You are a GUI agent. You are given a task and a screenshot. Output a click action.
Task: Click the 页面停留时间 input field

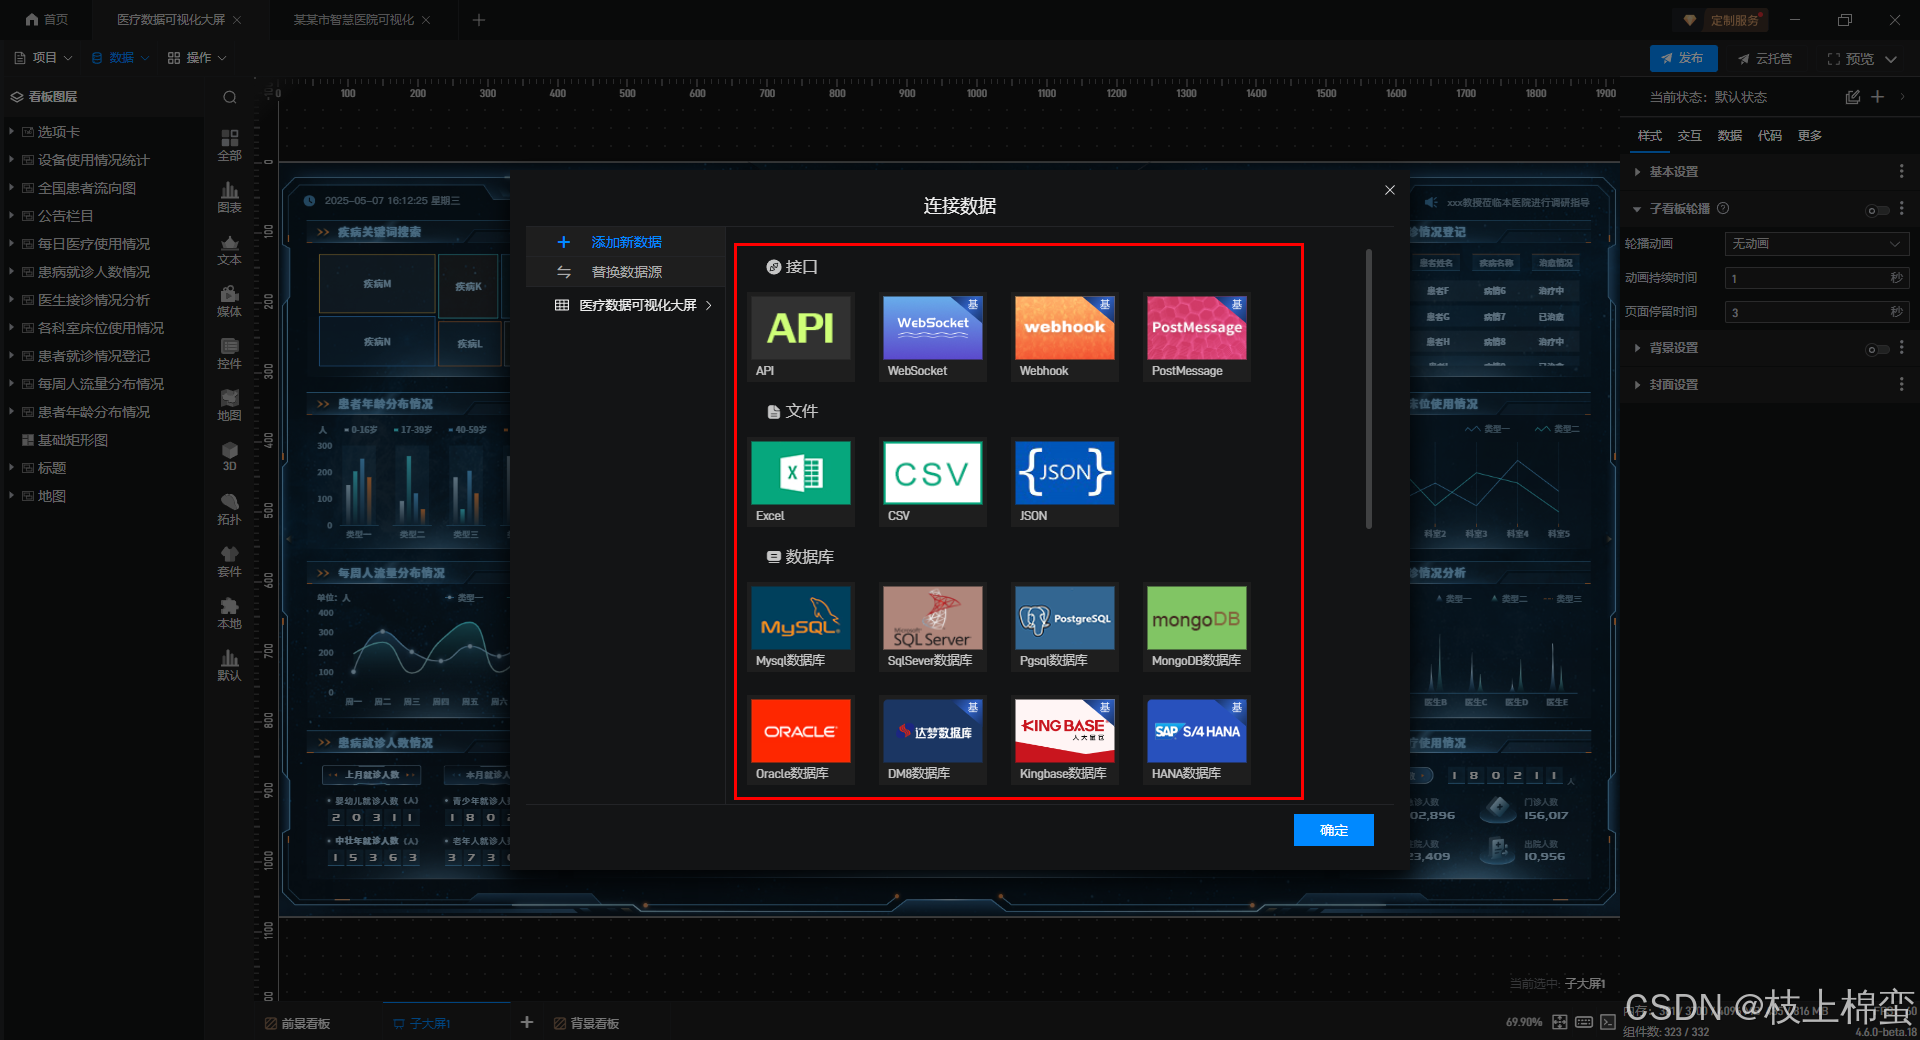(1817, 312)
